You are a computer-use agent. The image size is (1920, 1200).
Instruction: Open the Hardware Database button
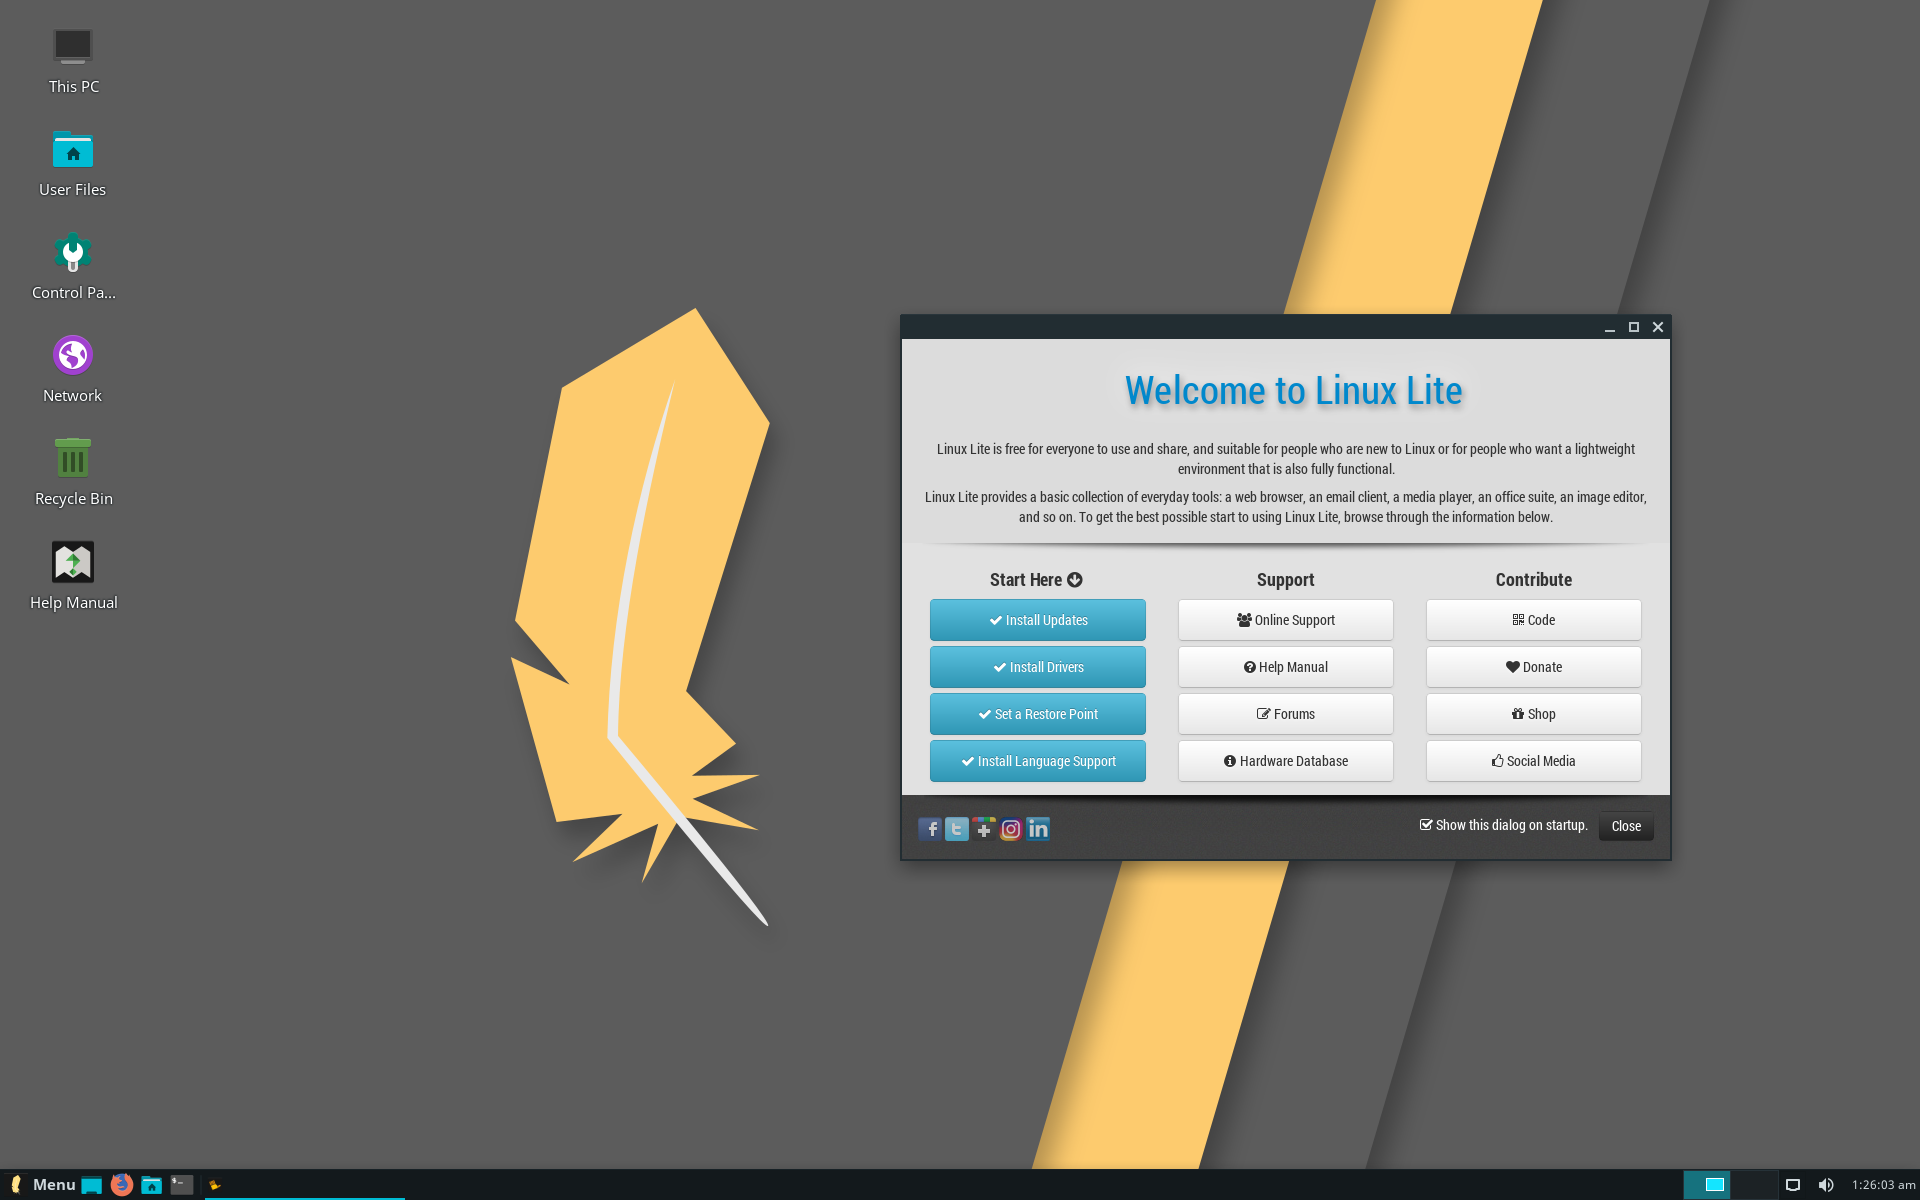click(x=1286, y=761)
